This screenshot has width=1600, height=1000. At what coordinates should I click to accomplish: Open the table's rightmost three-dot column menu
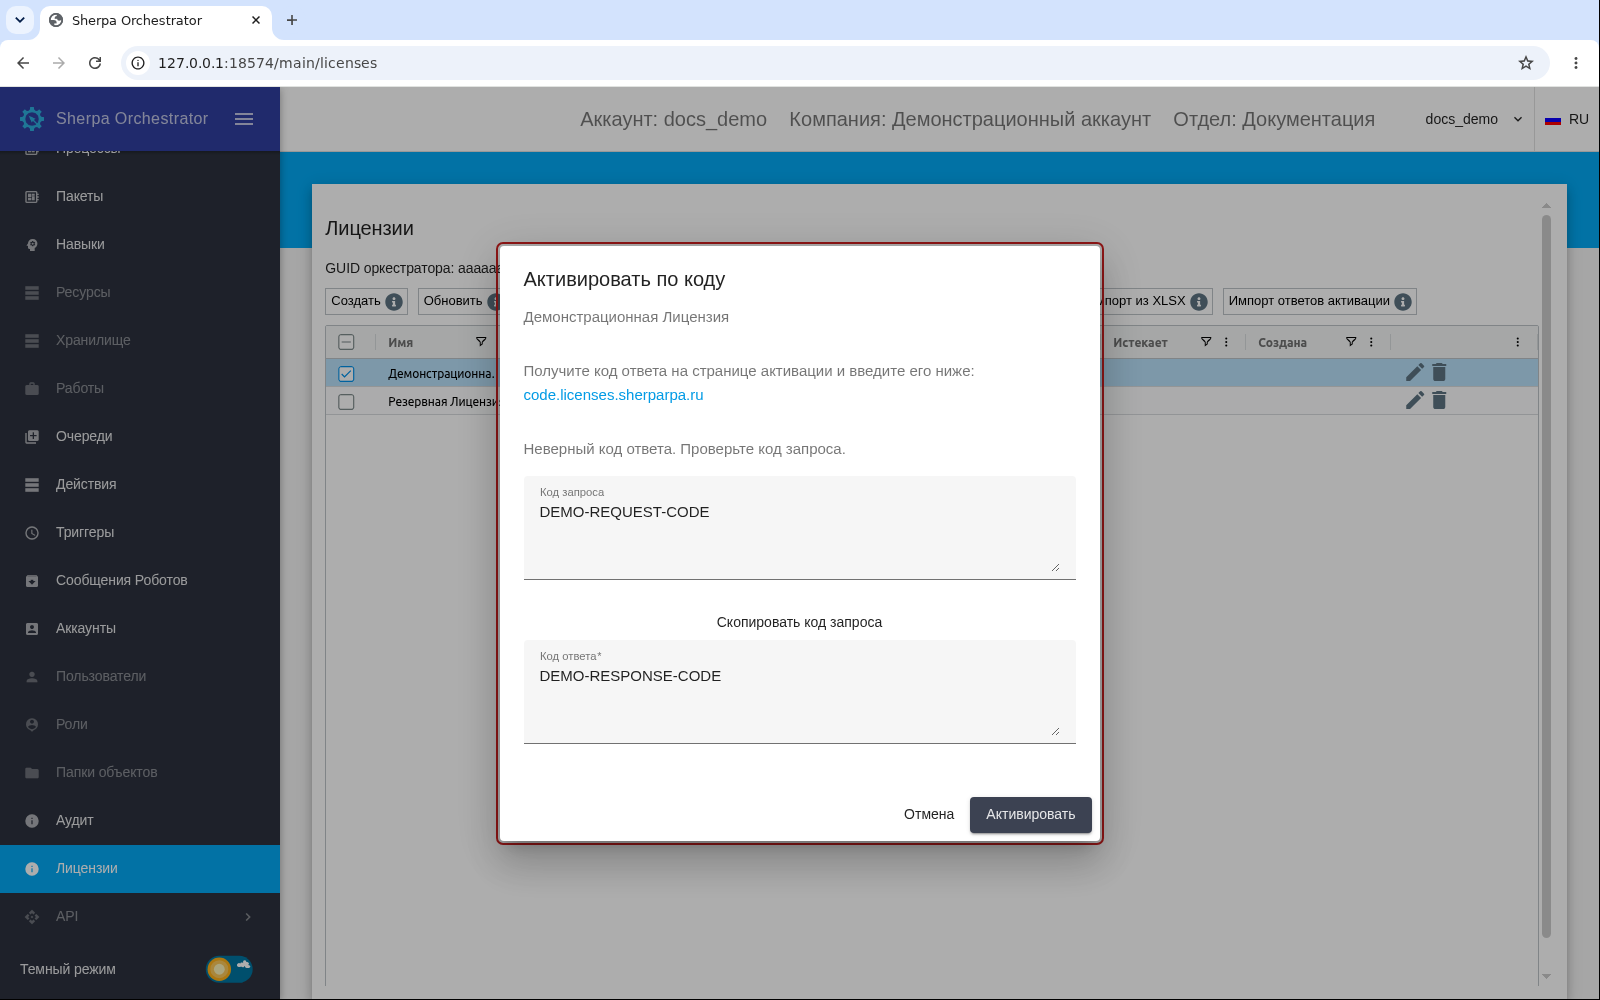pyautogui.click(x=1517, y=342)
